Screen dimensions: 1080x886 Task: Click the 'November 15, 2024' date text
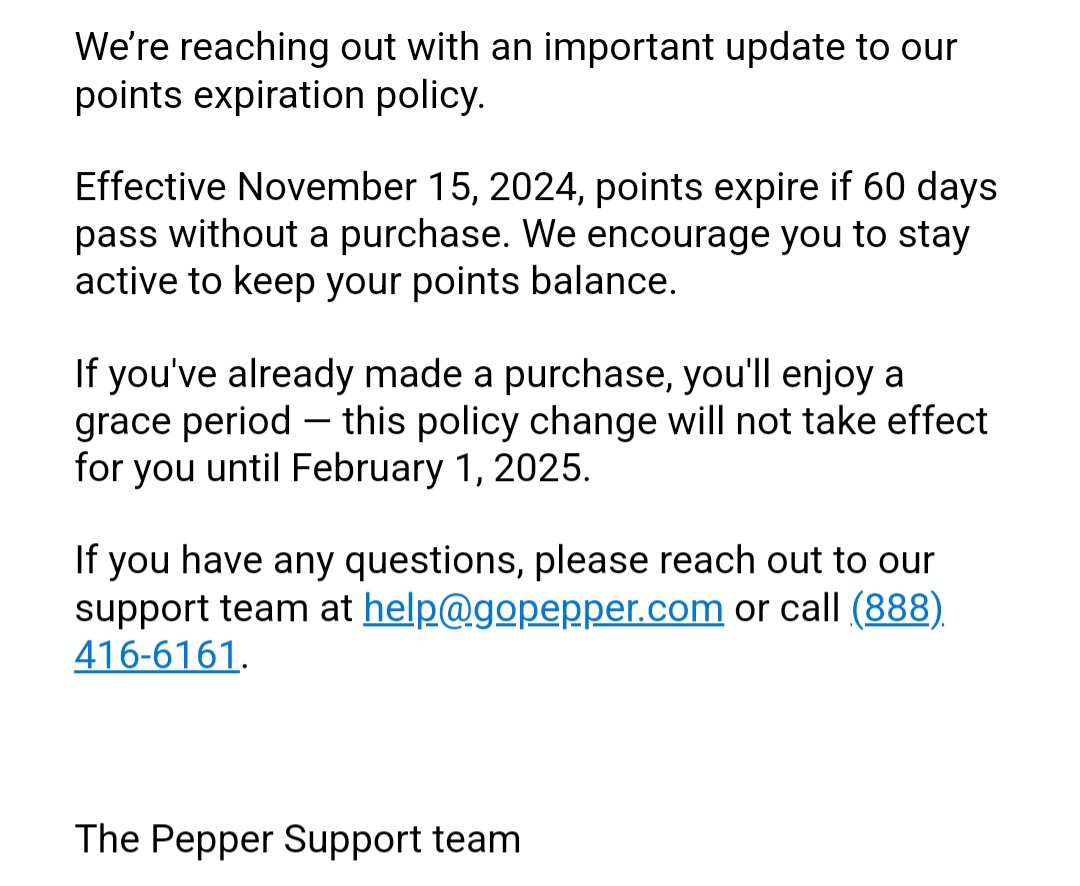pos(410,187)
